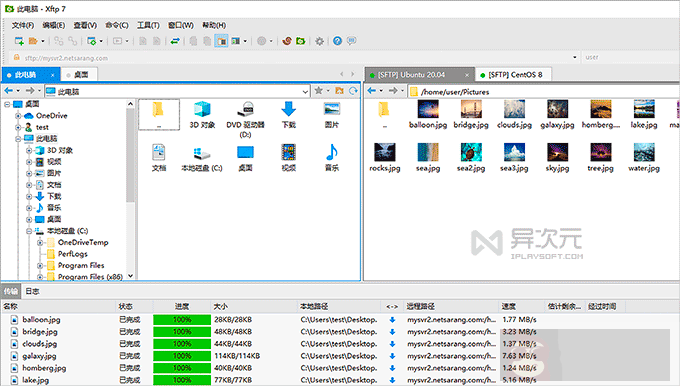Expand the Program Files tree node

click(x=40, y=265)
